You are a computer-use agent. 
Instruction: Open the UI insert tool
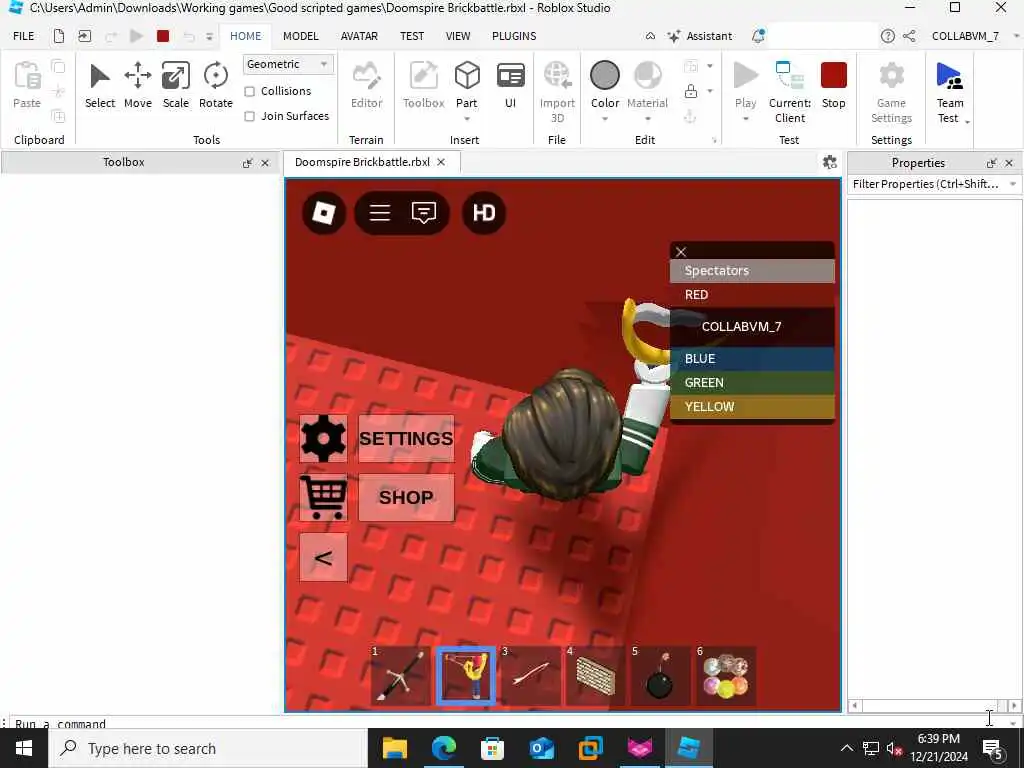510,85
